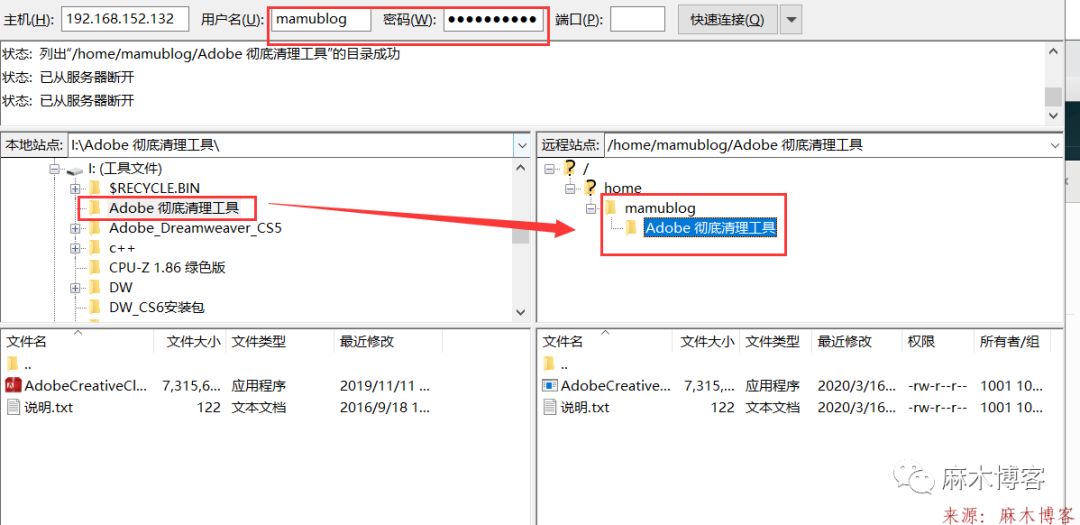Click the host address field 192.168.152.132
This screenshot has height=525, width=1080.
pos(125,19)
